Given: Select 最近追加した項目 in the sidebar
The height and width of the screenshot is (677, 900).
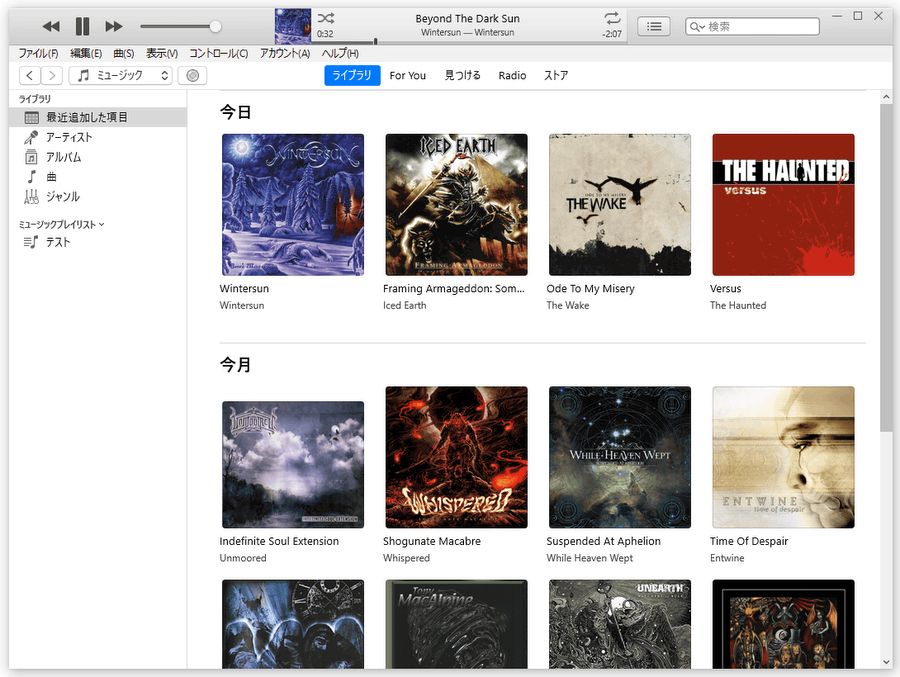Looking at the screenshot, I should point(98,117).
